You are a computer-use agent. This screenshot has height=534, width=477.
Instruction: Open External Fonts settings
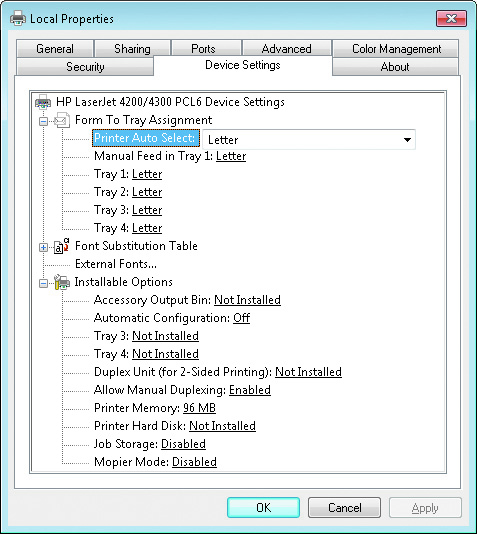pos(116,264)
